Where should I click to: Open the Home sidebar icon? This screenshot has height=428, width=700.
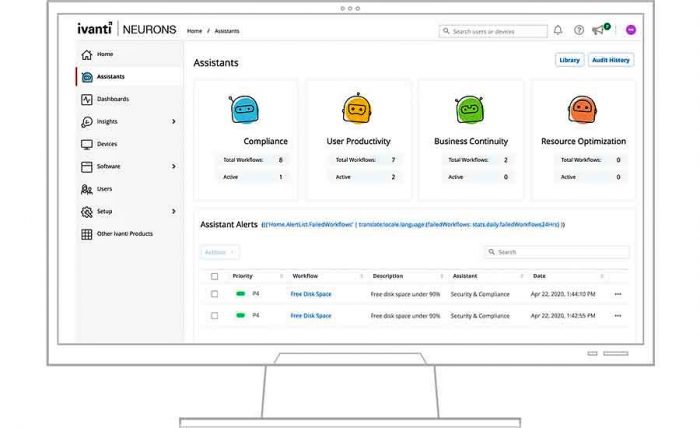tap(87, 54)
